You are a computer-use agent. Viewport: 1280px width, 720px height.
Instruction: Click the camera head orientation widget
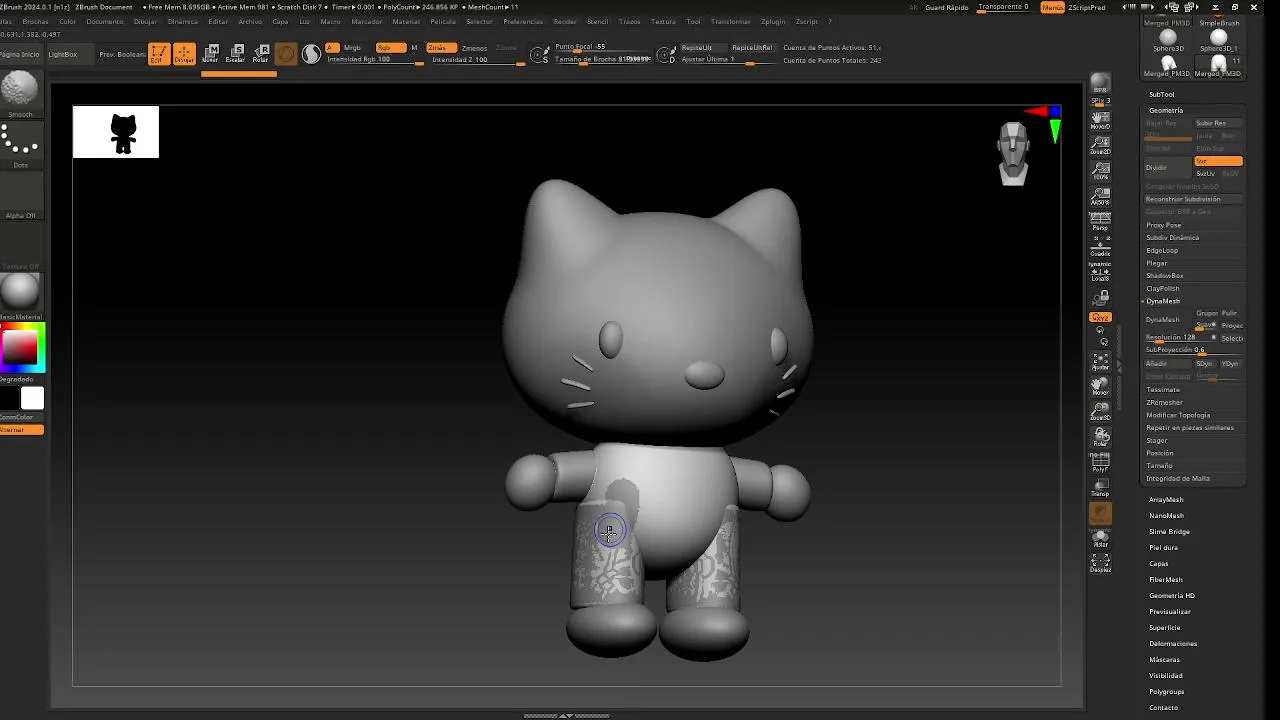(x=1014, y=153)
